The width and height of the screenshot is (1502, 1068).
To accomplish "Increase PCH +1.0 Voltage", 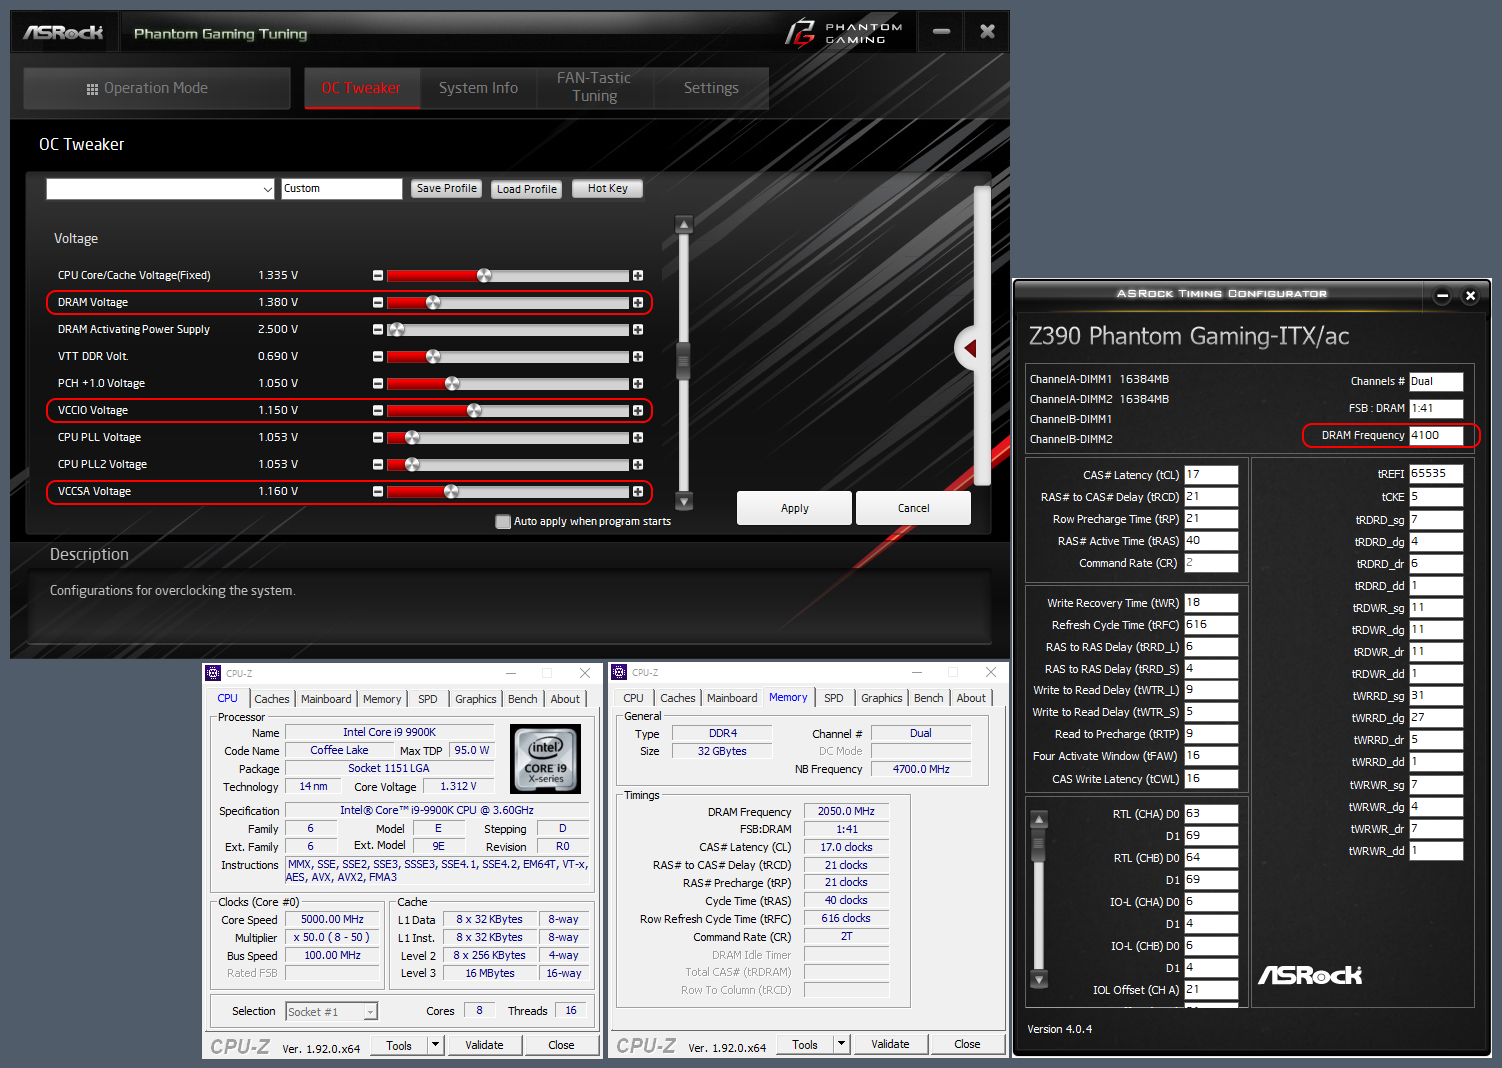I will pos(638,384).
